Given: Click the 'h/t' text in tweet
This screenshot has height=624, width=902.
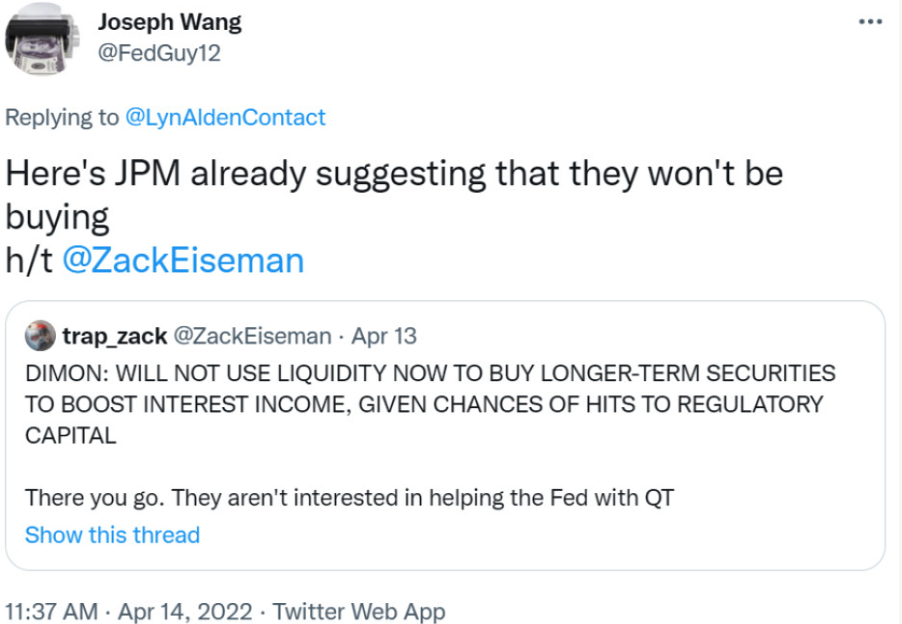Looking at the screenshot, I should (30, 260).
